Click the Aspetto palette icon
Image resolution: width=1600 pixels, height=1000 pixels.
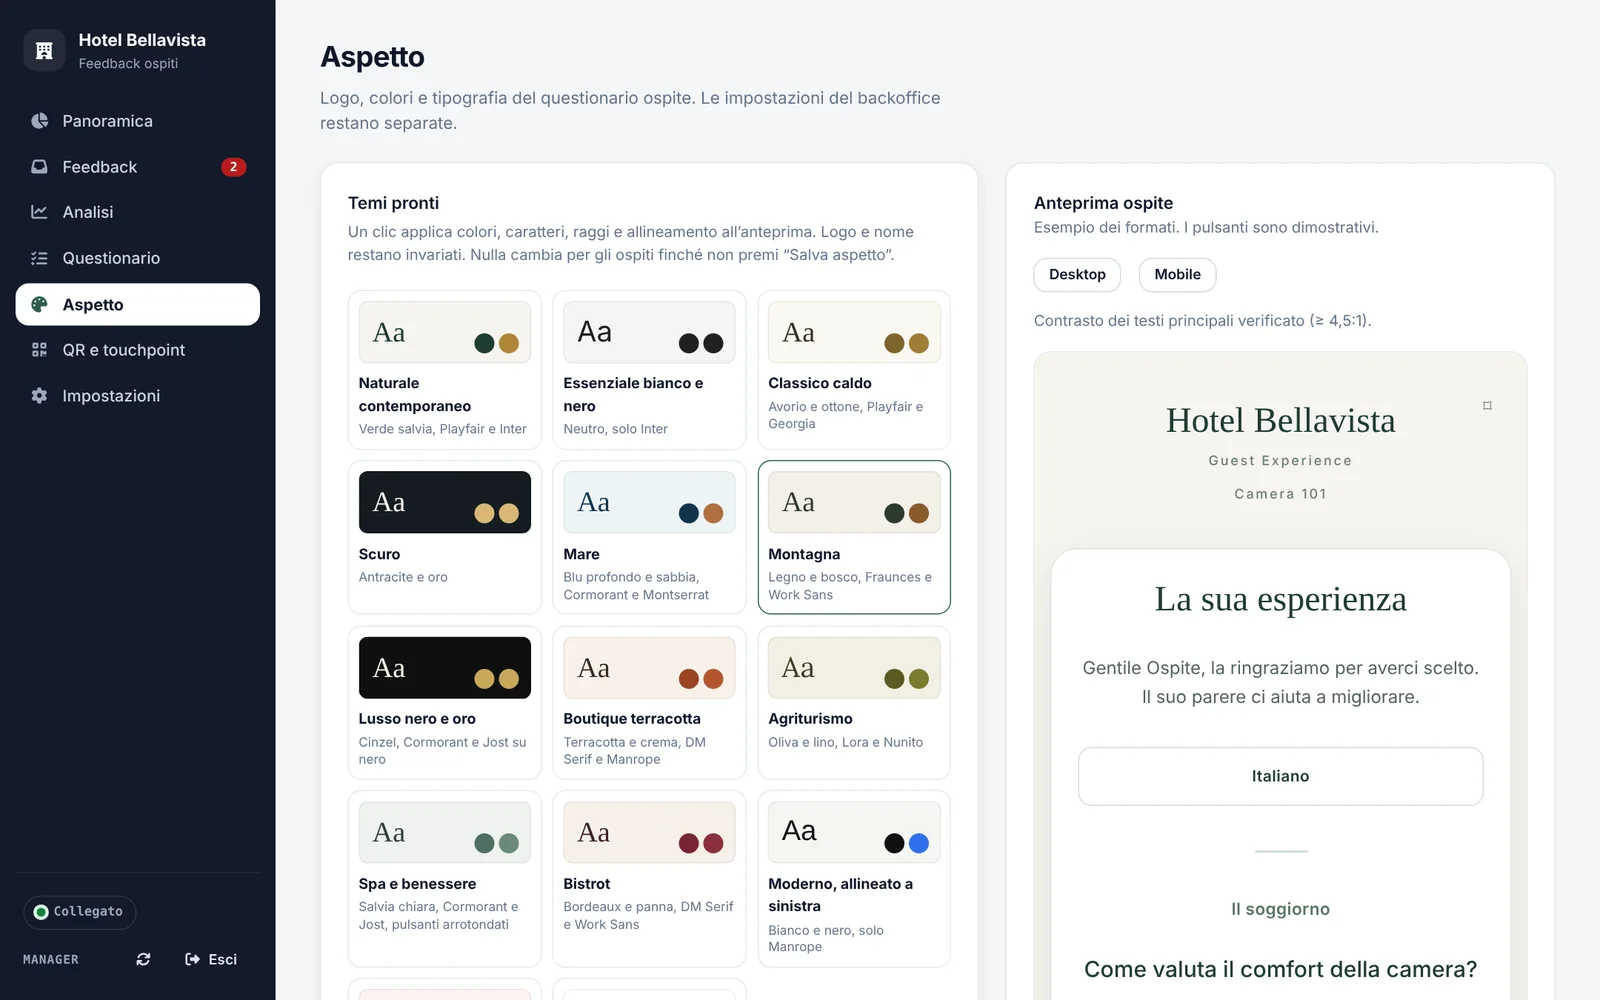click(x=40, y=305)
